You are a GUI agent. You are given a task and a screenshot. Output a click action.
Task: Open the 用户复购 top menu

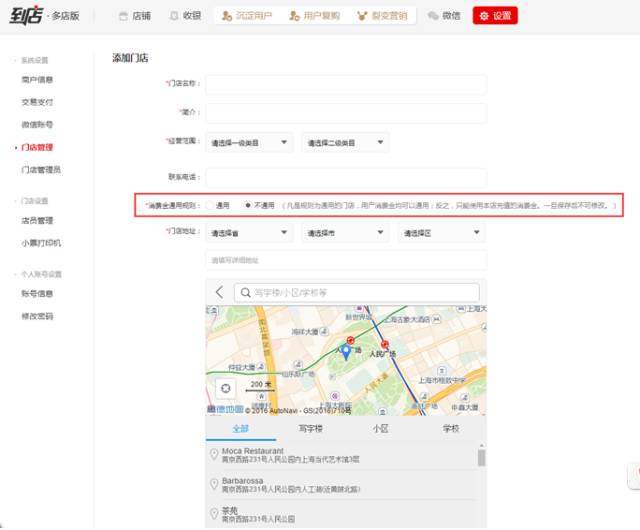pyautogui.click(x=314, y=16)
